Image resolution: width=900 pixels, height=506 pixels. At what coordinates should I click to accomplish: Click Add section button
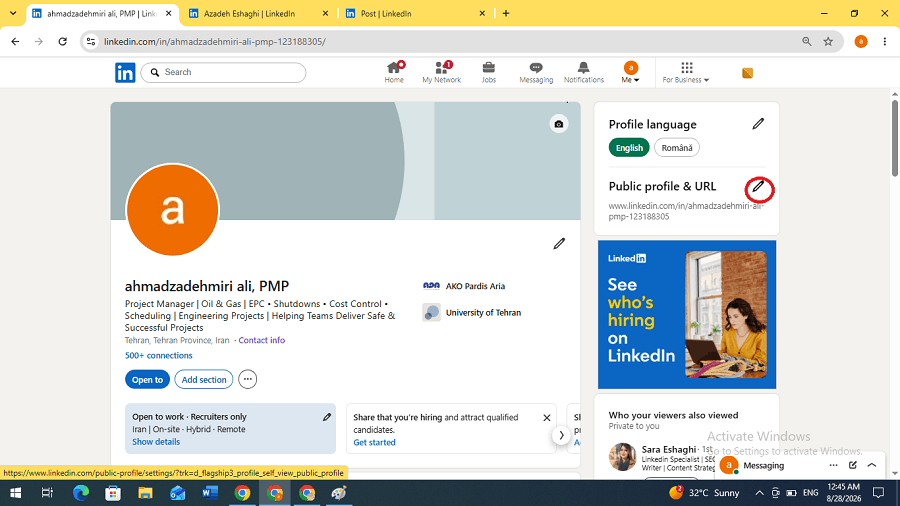coord(204,380)
